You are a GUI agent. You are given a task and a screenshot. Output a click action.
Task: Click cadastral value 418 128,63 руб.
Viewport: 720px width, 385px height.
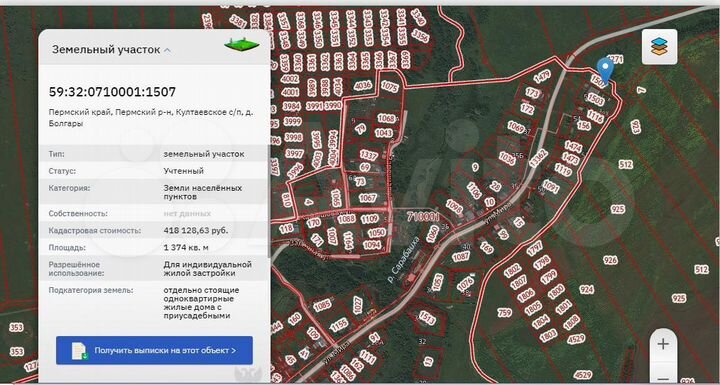click(x=196, y=230)
